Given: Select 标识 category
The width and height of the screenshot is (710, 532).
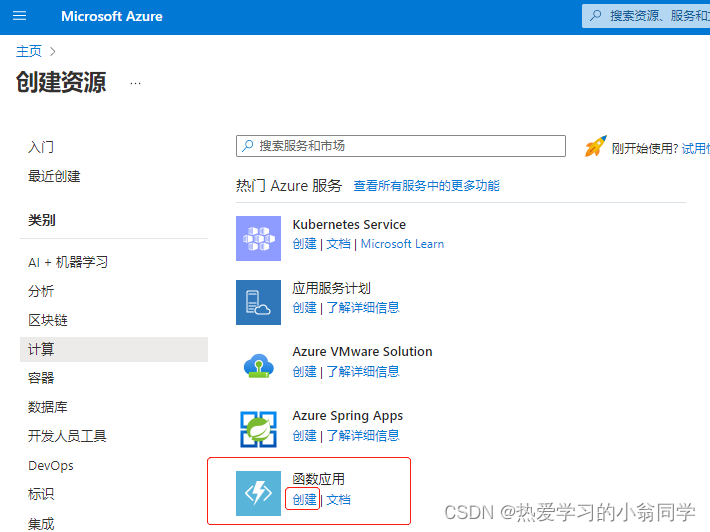Looking at the screenshot, I should [41, 494].
